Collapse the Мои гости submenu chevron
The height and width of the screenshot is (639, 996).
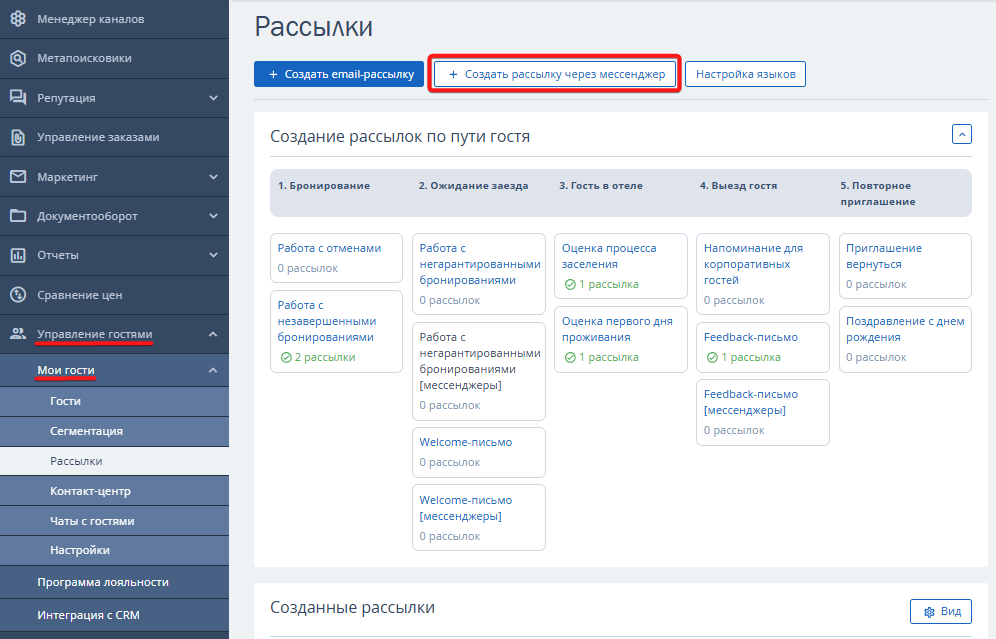coord(213,371)
